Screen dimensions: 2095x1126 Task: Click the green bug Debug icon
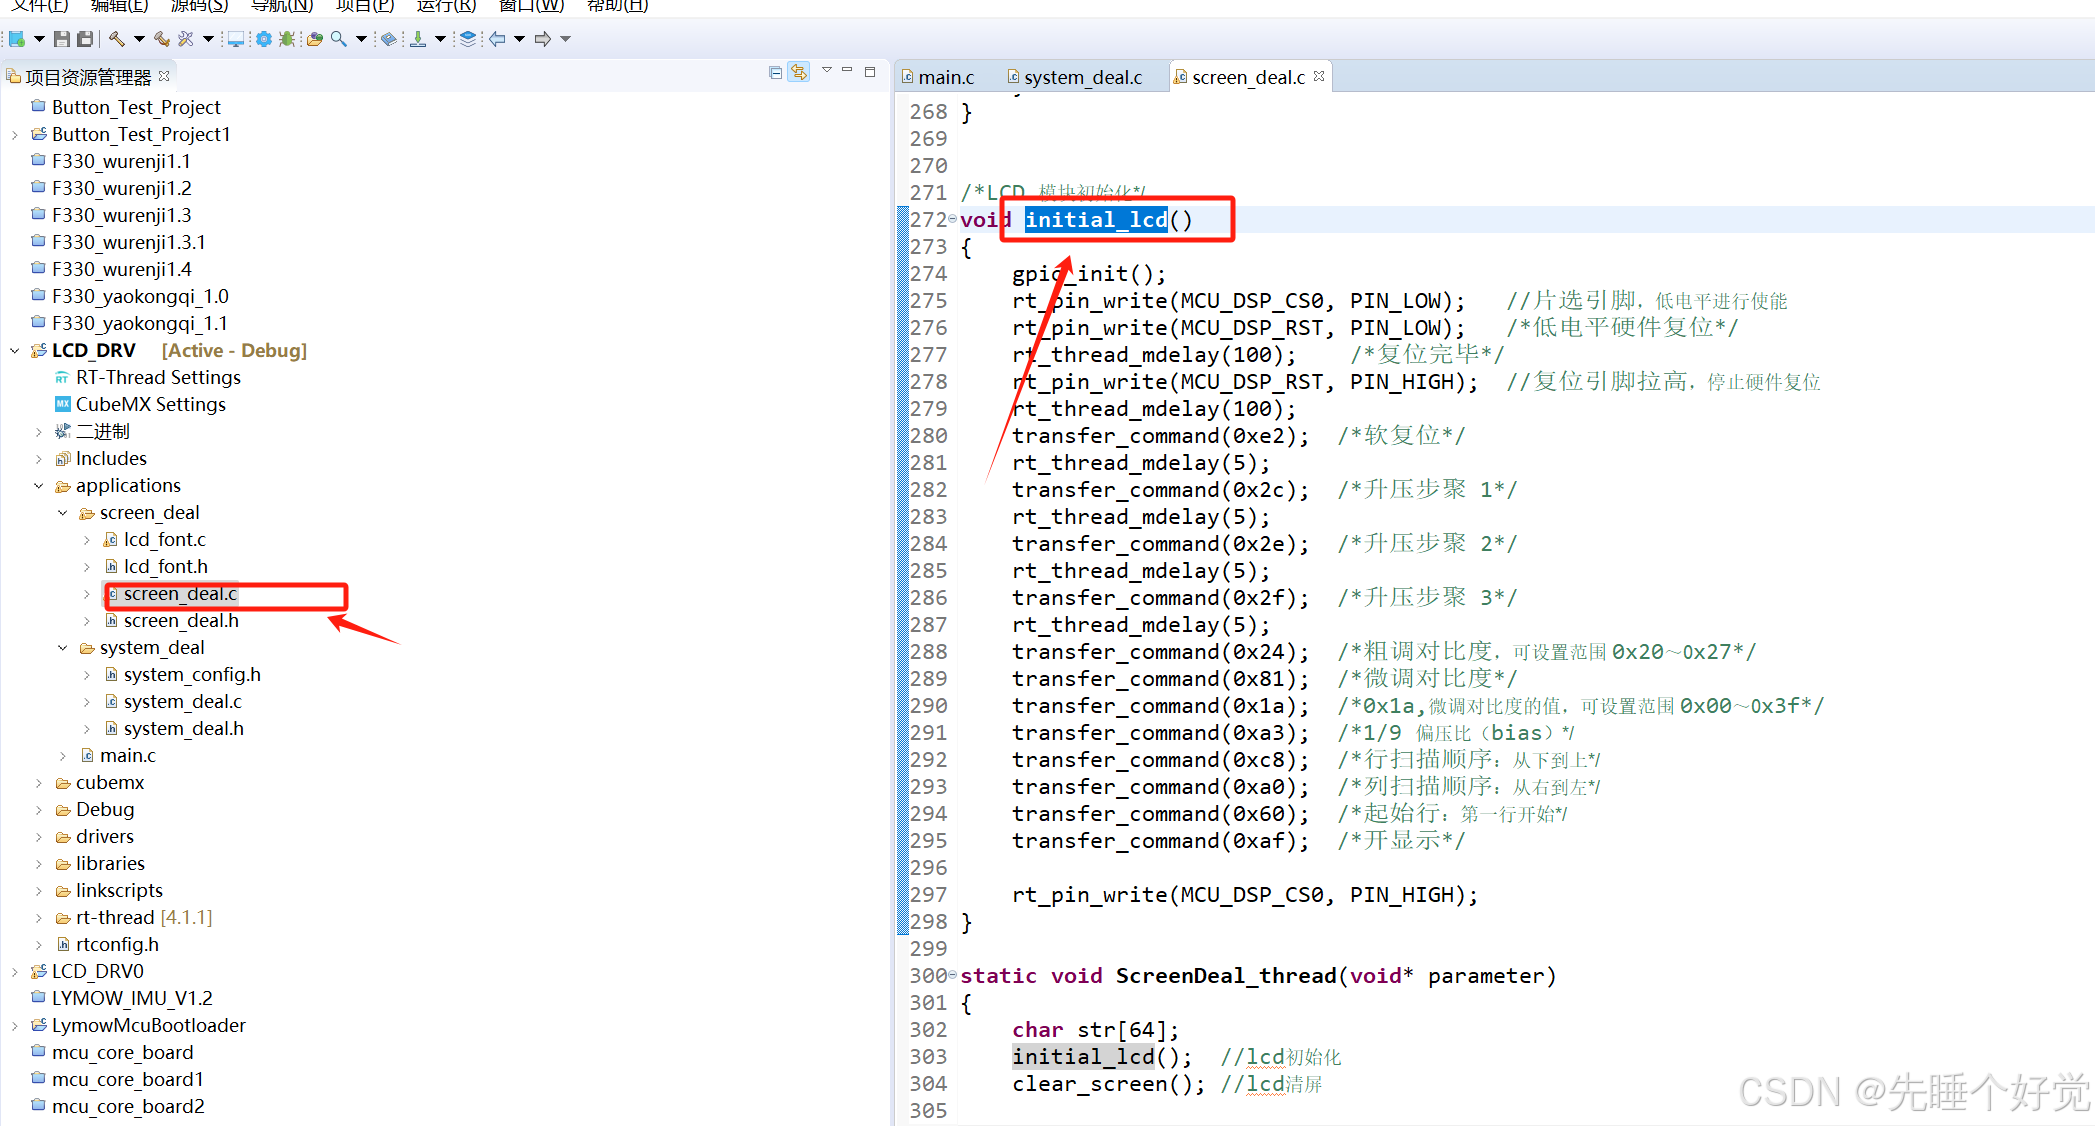click(x=287, y=39)
